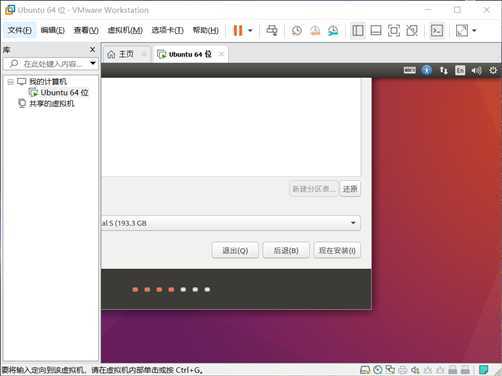The image size is (502, 376).
Task: Take a snapshot using the clock icon
Action: pos(296,31)
